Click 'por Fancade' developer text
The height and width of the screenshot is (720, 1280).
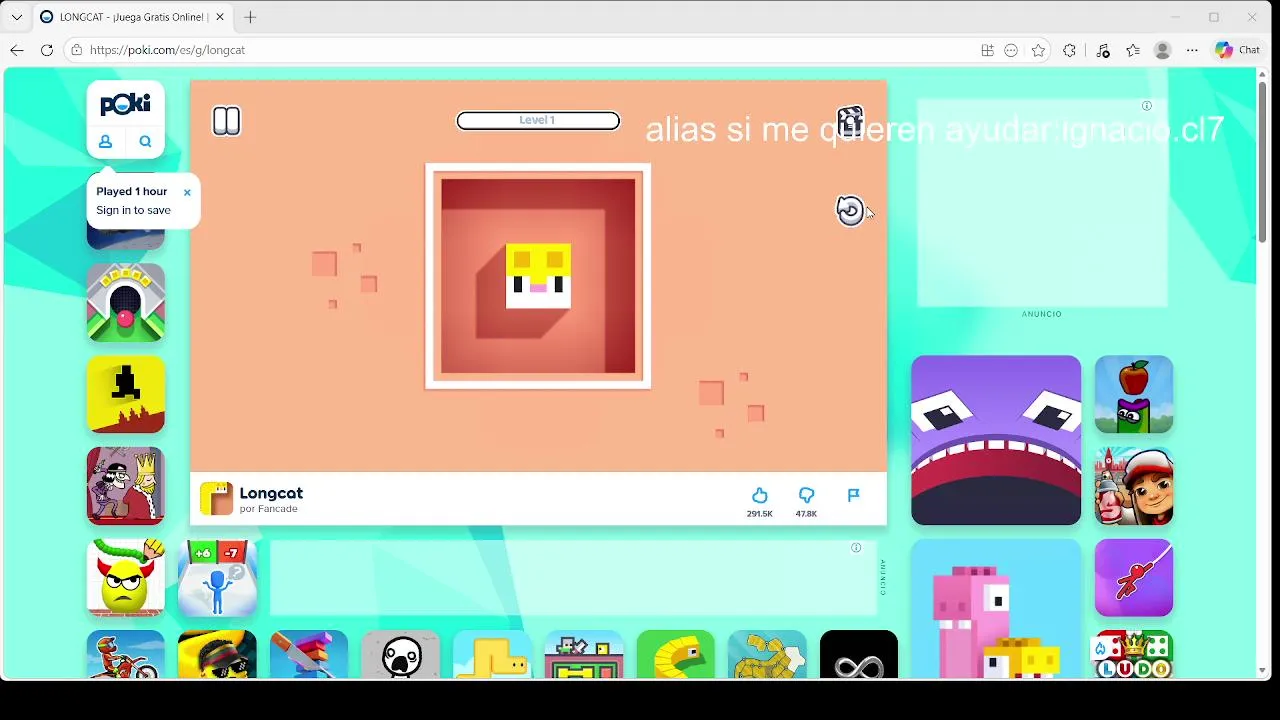[x=268, y=509]
